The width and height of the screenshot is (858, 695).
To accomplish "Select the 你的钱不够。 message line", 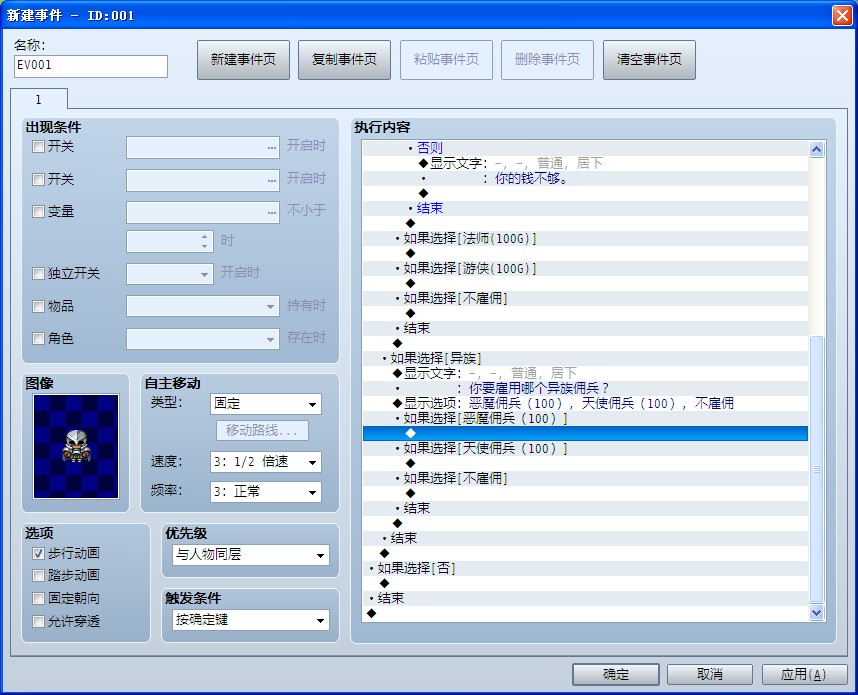I will coord(585,178).
